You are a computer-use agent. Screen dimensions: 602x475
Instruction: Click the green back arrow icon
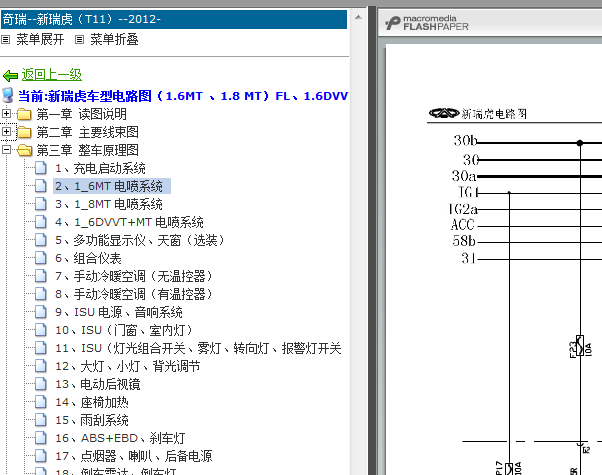10,76
